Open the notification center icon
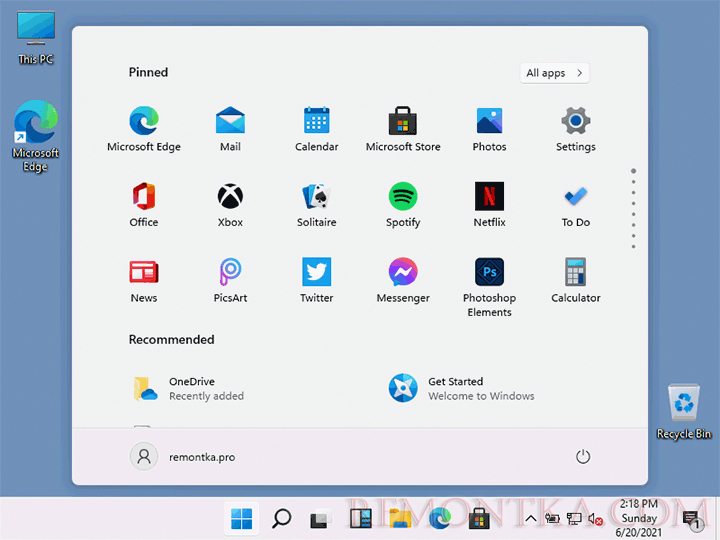Image resolution: width=720 pixels, height=540 pixels. tap(691, 519)
